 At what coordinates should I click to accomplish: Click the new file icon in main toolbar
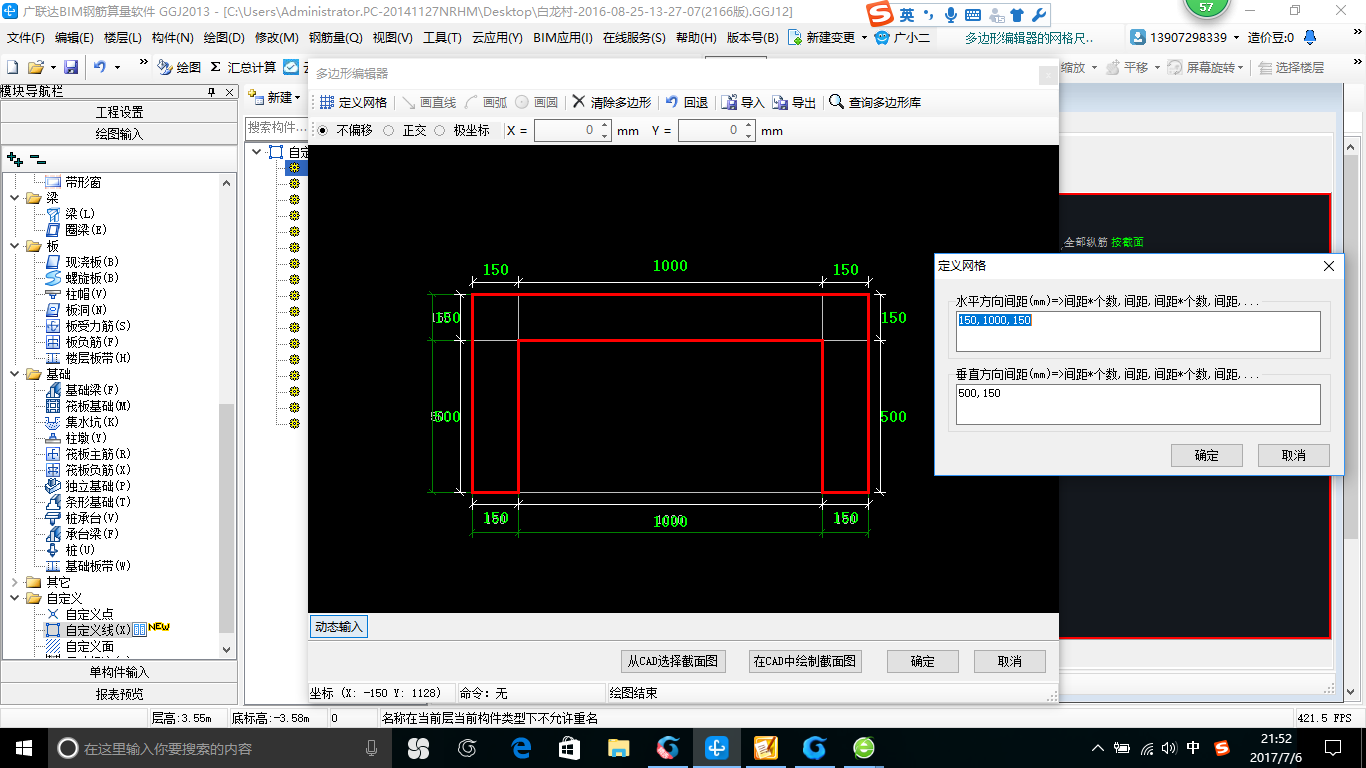click(12, 67)
